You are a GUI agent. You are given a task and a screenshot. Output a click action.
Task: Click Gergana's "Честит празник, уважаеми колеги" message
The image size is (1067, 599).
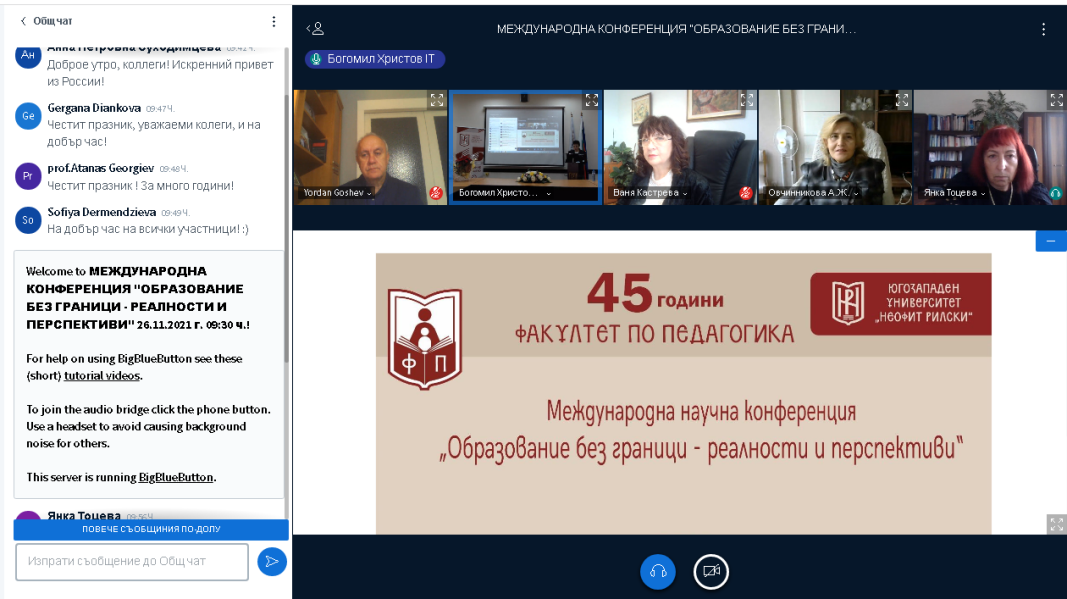(154, 133)
